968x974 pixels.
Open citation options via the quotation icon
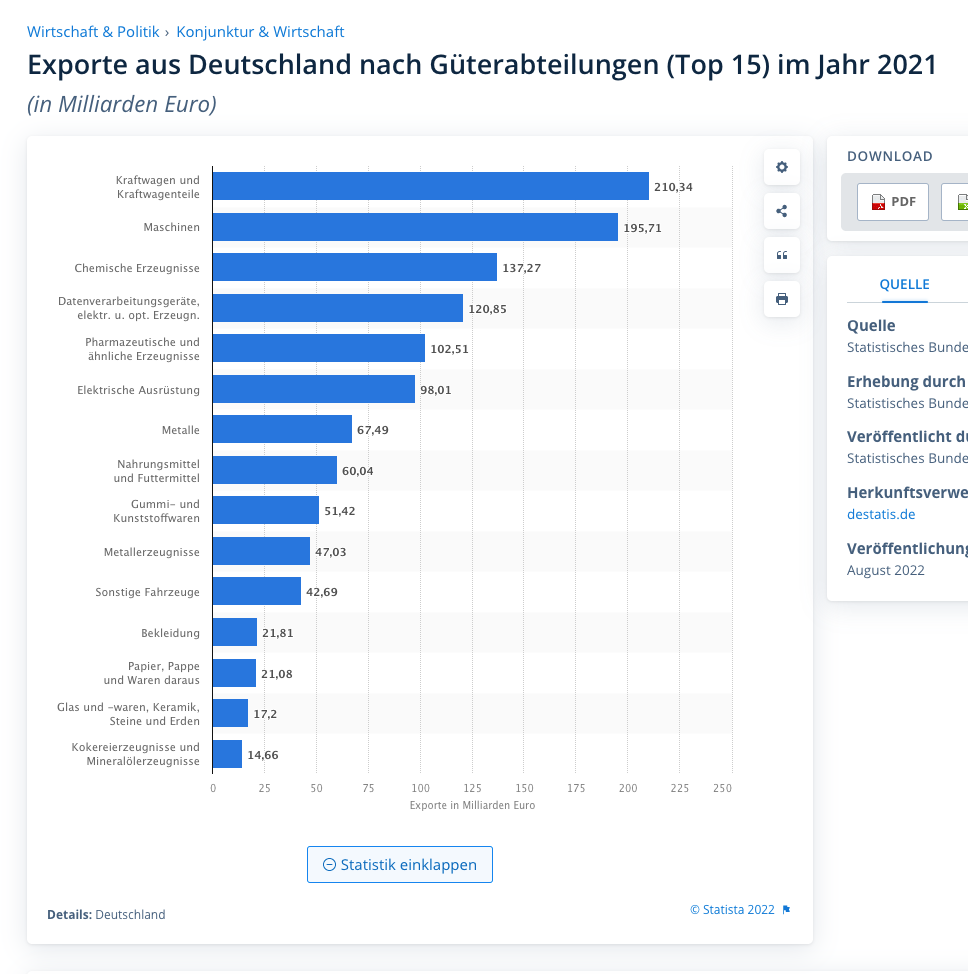[x=781, y=255]
